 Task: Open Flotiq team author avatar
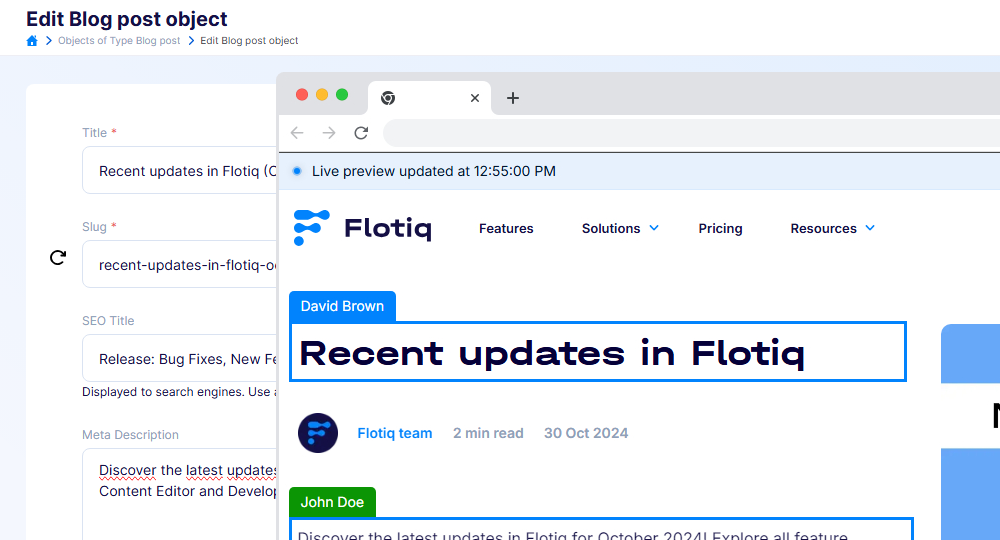[318, 433]
